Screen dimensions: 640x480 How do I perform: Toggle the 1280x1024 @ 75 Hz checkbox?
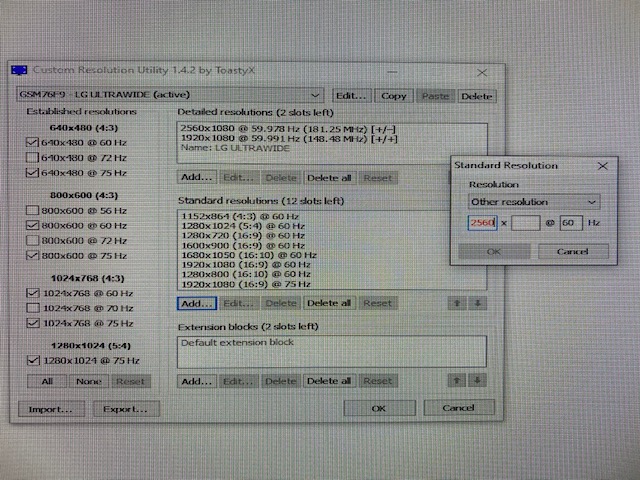pyautogui.click(x=33, y=360)
